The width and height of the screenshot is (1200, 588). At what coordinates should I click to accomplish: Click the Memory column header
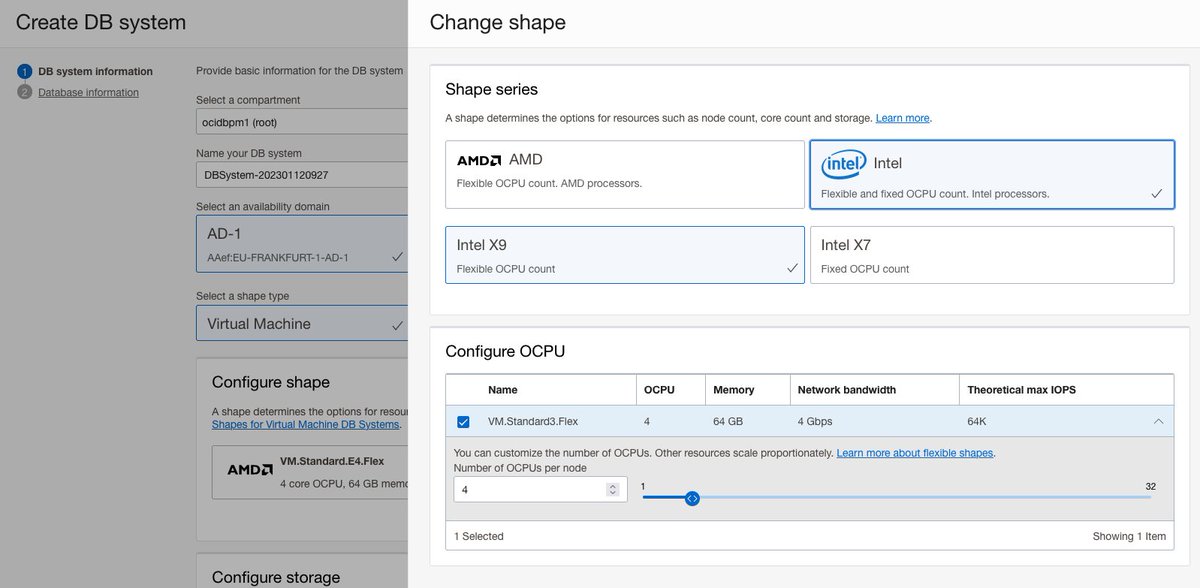pyautogui.click(x=734, y=390)
